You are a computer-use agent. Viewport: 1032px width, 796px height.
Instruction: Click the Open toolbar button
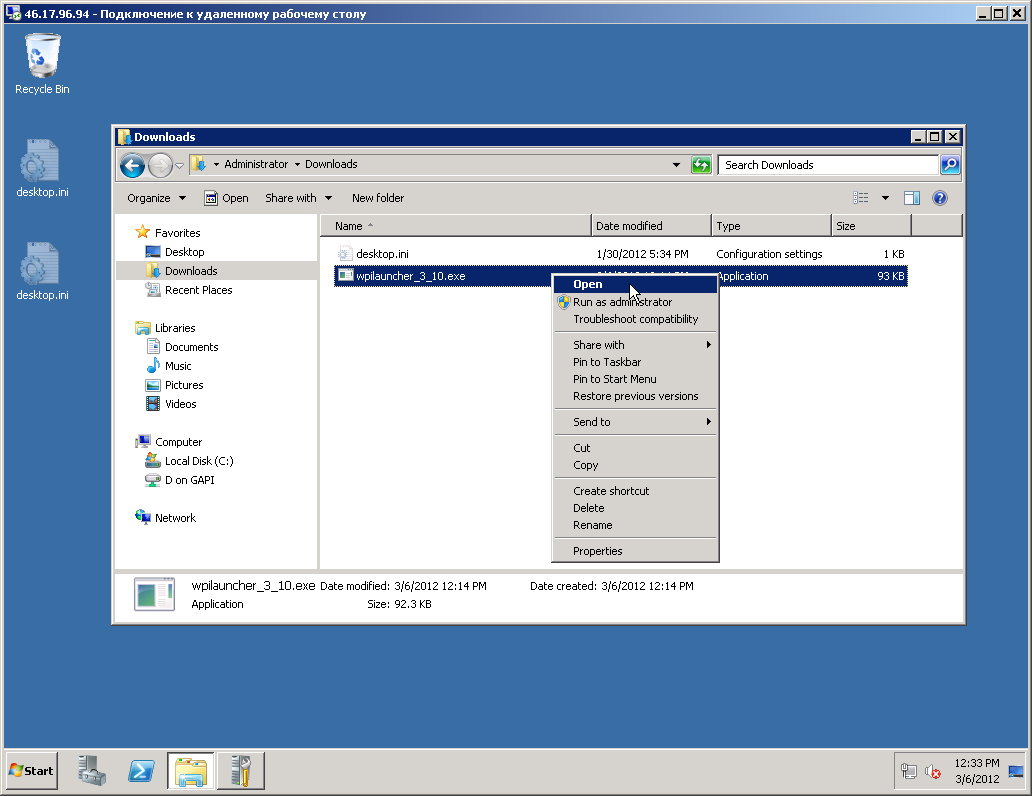(226, 198)
